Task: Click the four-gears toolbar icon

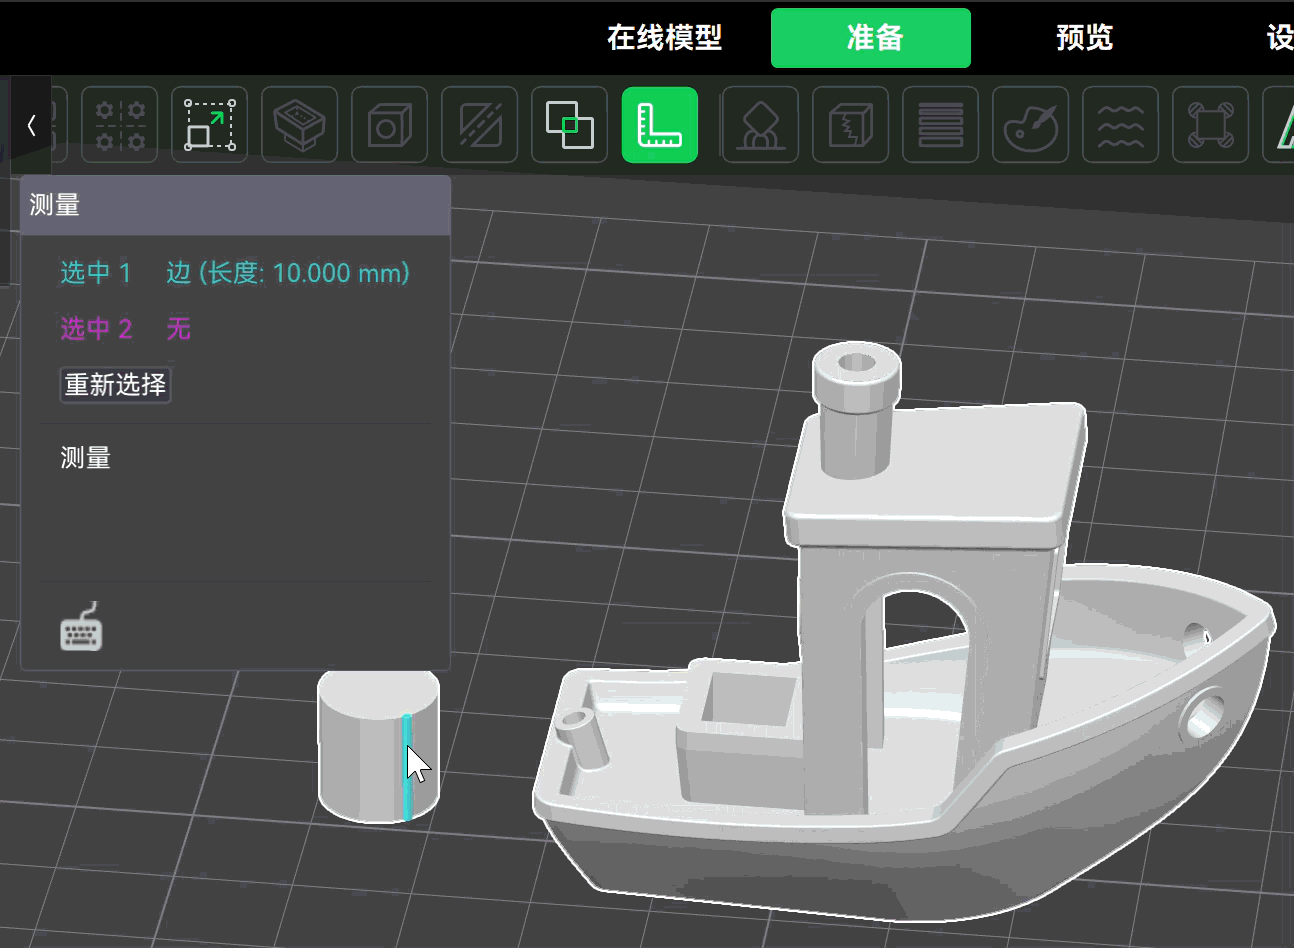Action: 120,125
